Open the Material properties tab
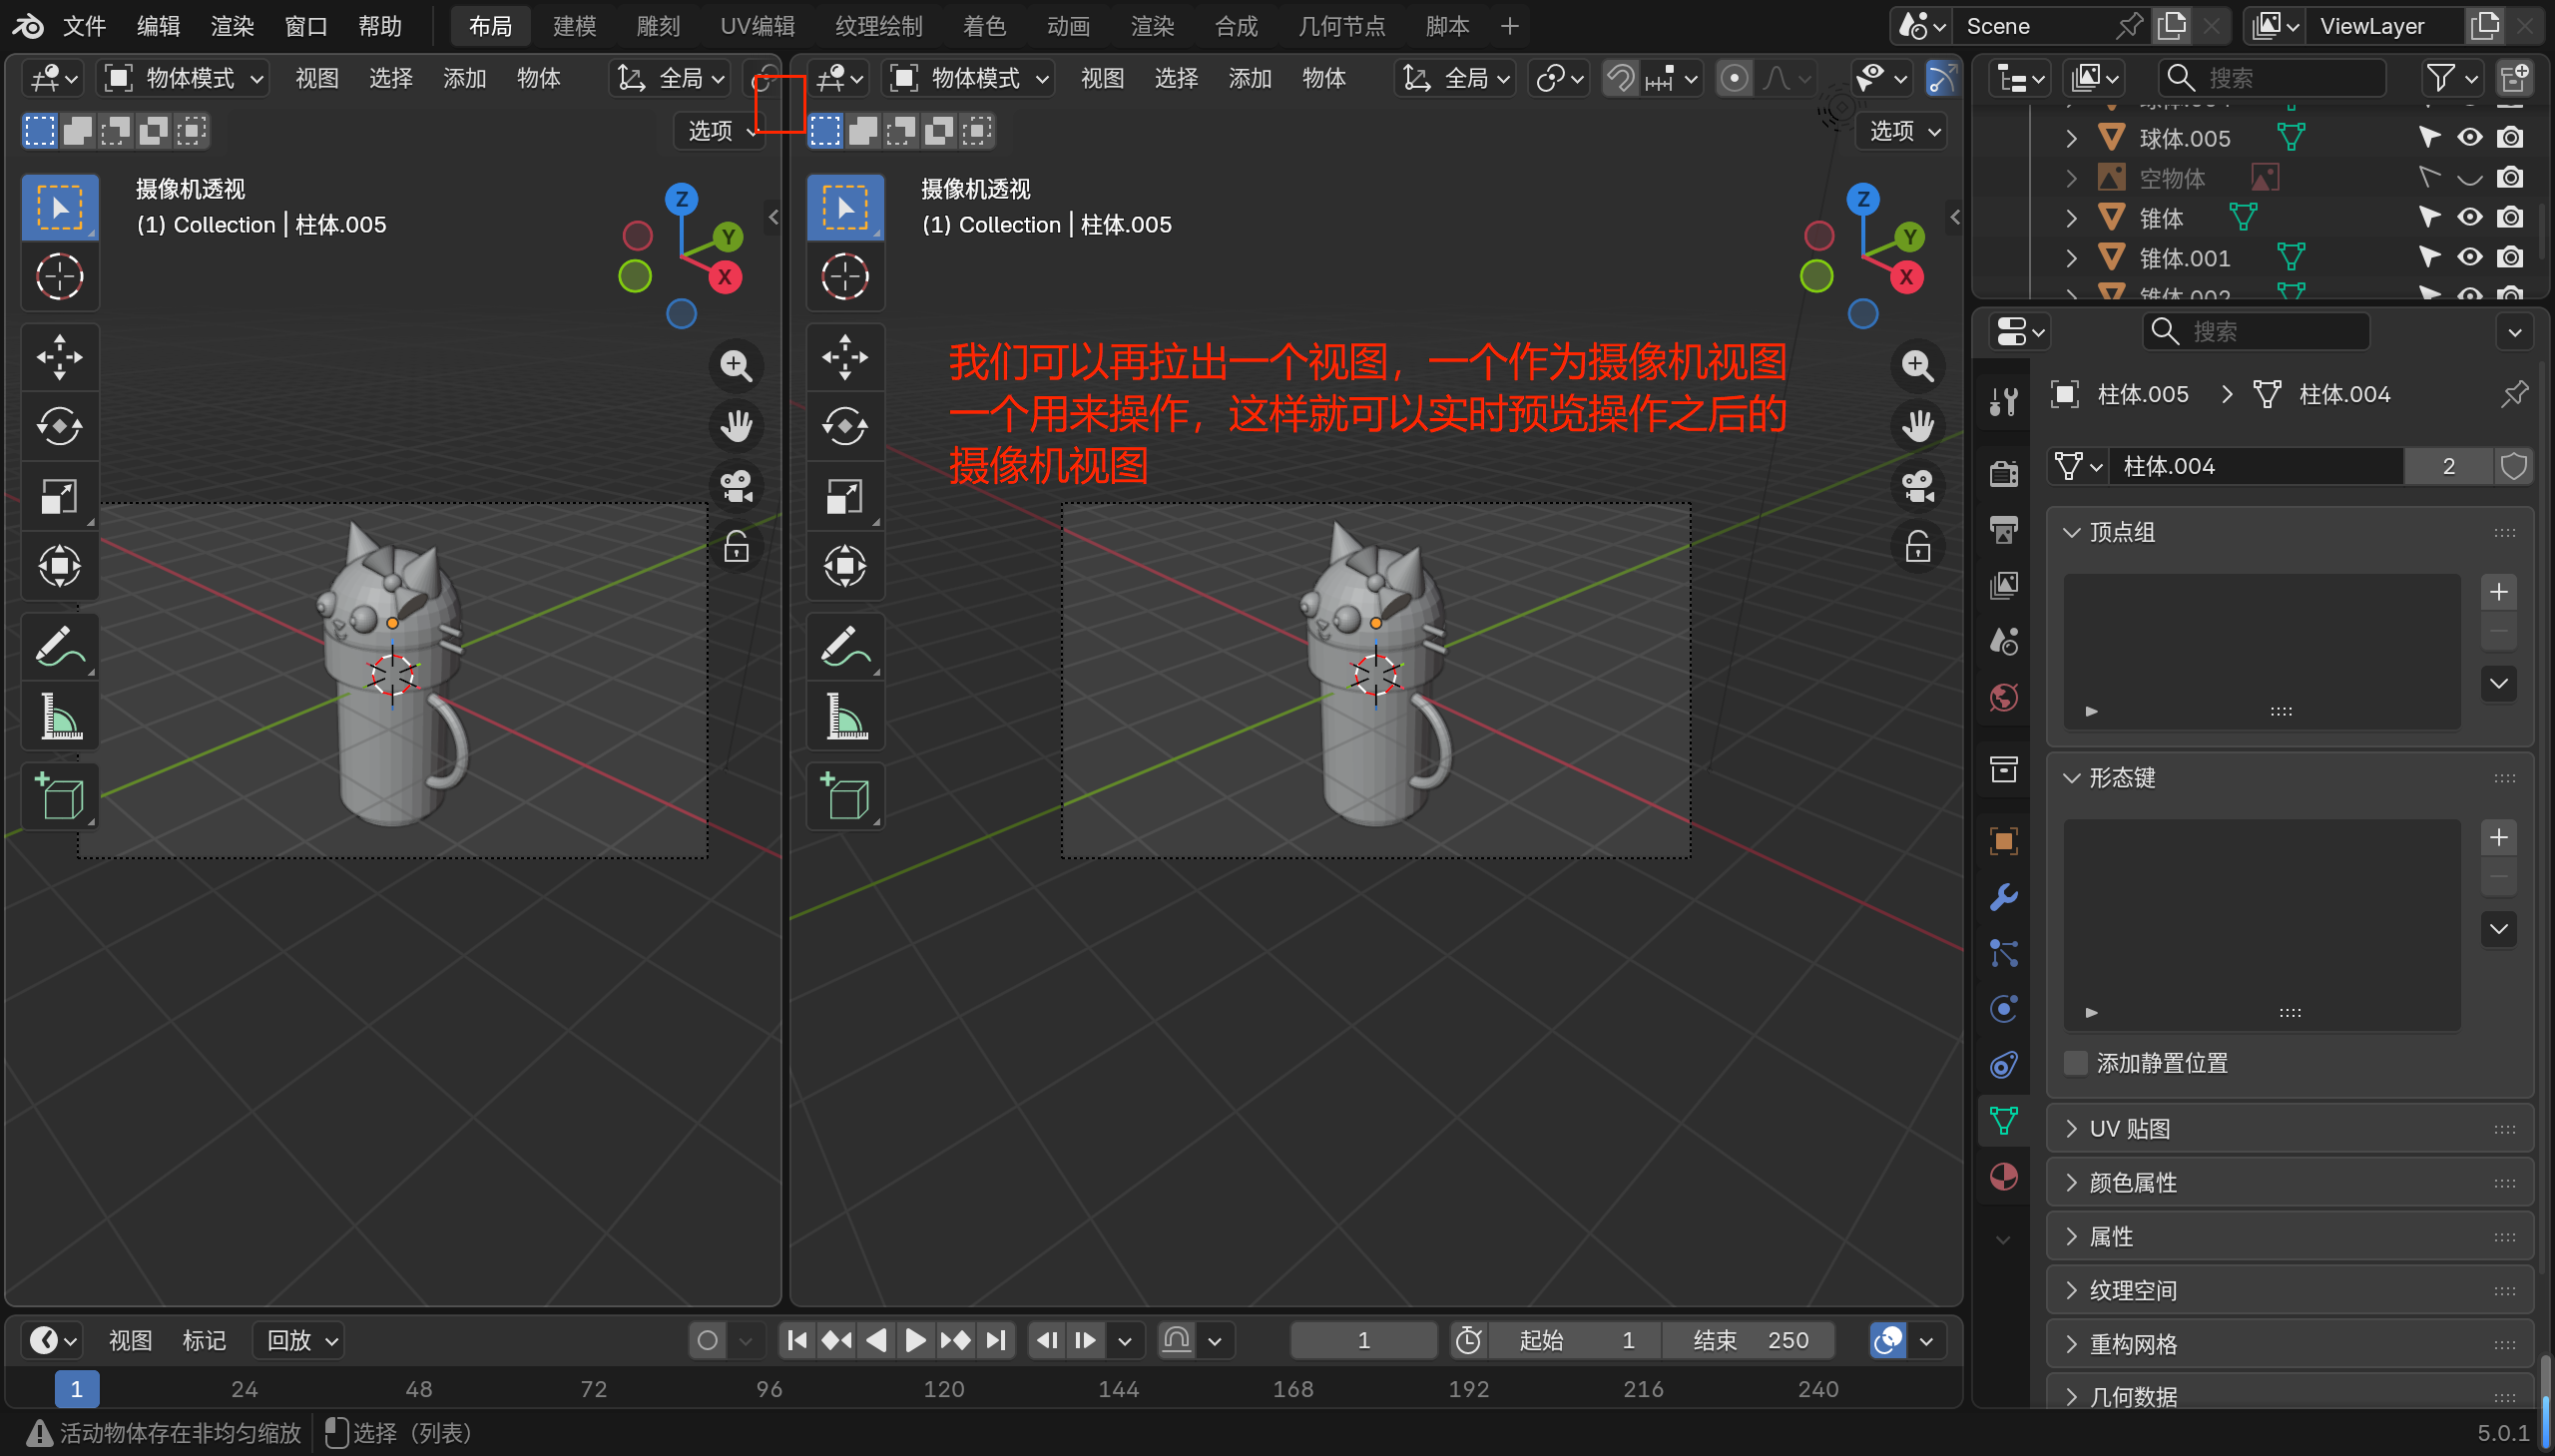The width and height of the screenshot is (2555, 1456). (x=2003, y=1177)
